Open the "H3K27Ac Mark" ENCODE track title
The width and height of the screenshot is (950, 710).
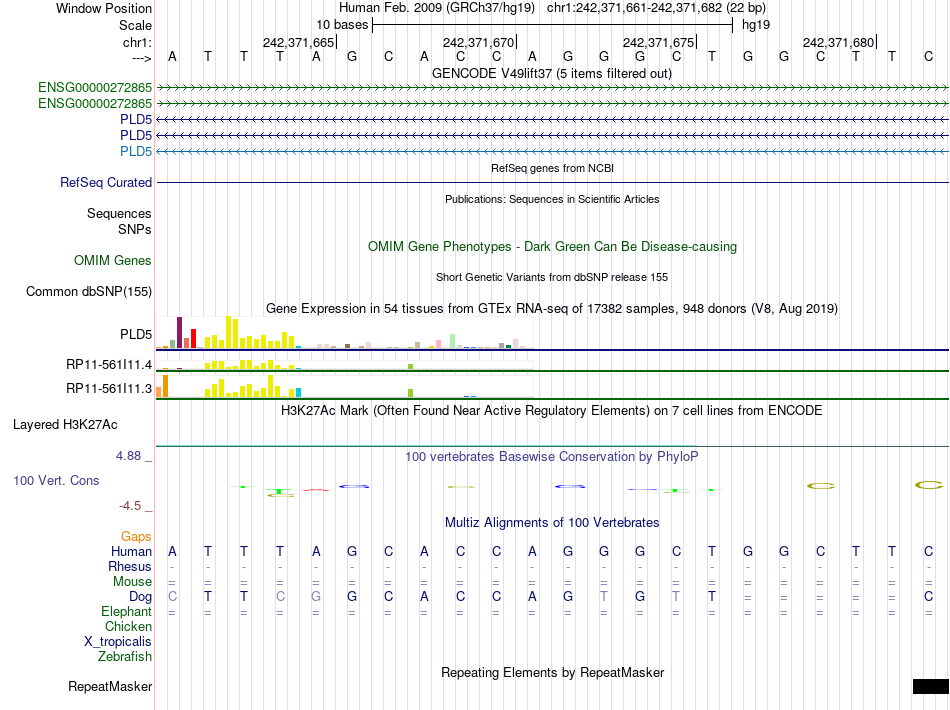(x=552, y=411)
